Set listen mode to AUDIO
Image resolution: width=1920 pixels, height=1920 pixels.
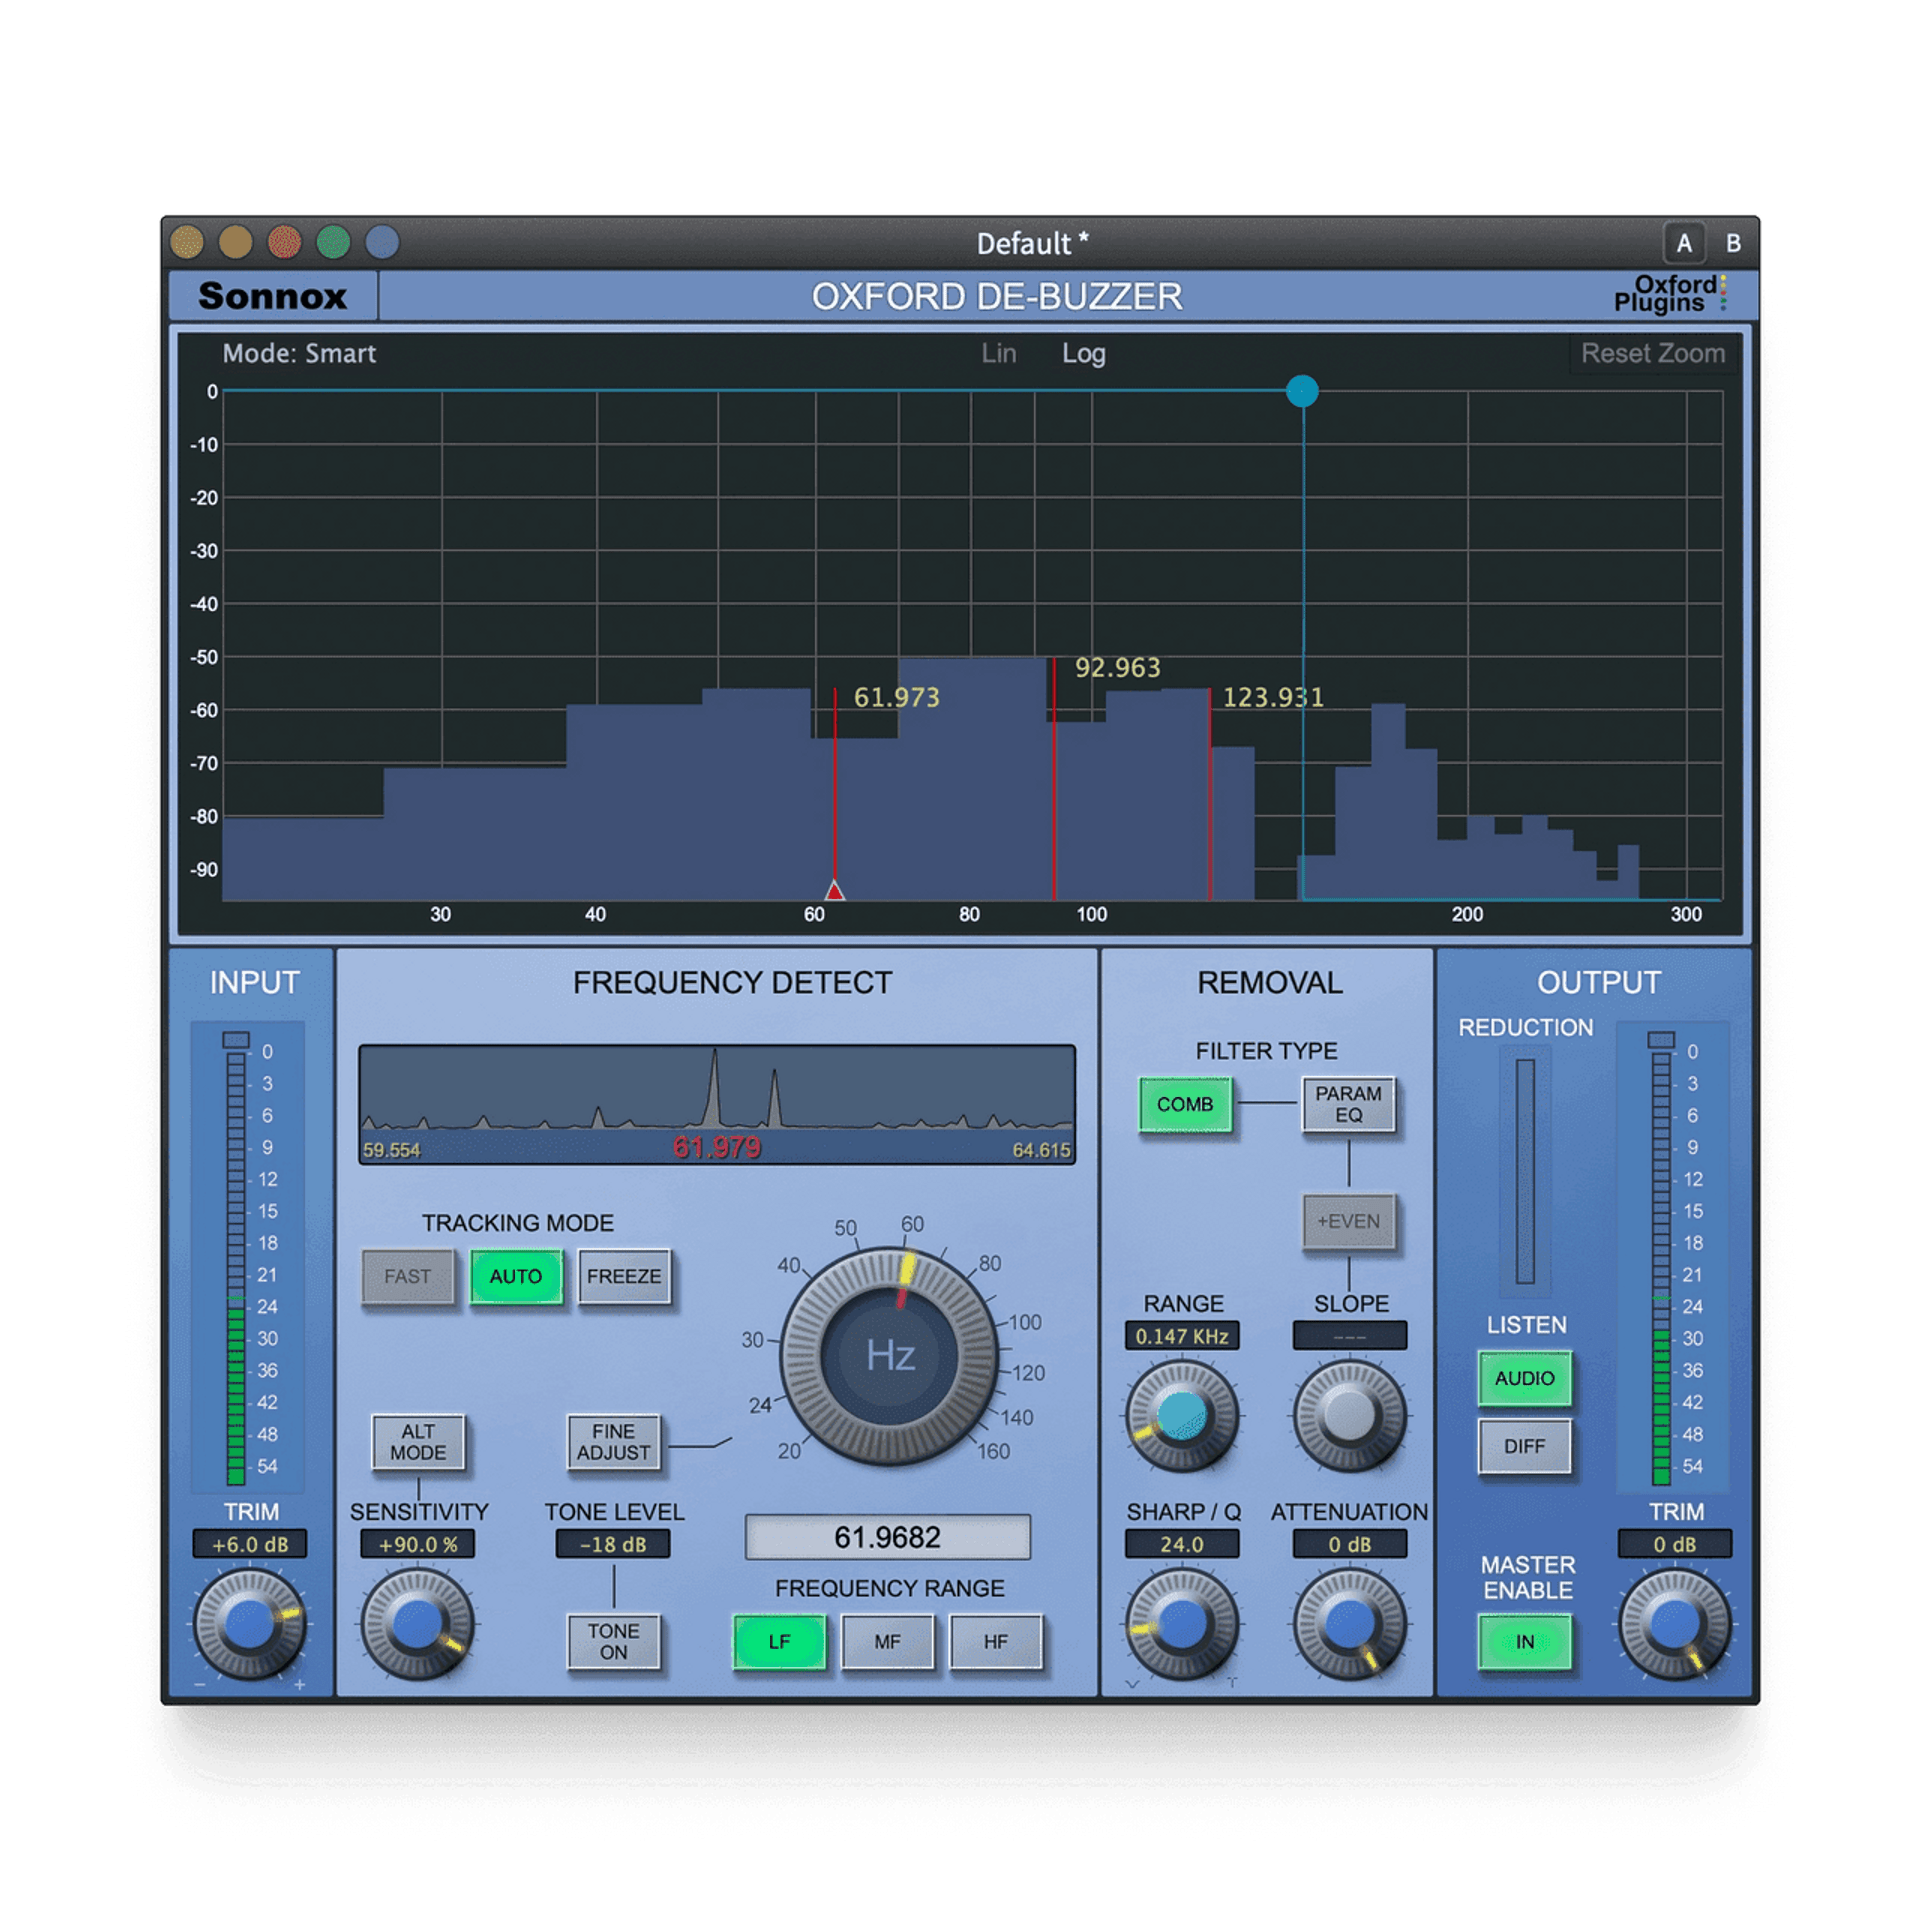[1524, 1378]
